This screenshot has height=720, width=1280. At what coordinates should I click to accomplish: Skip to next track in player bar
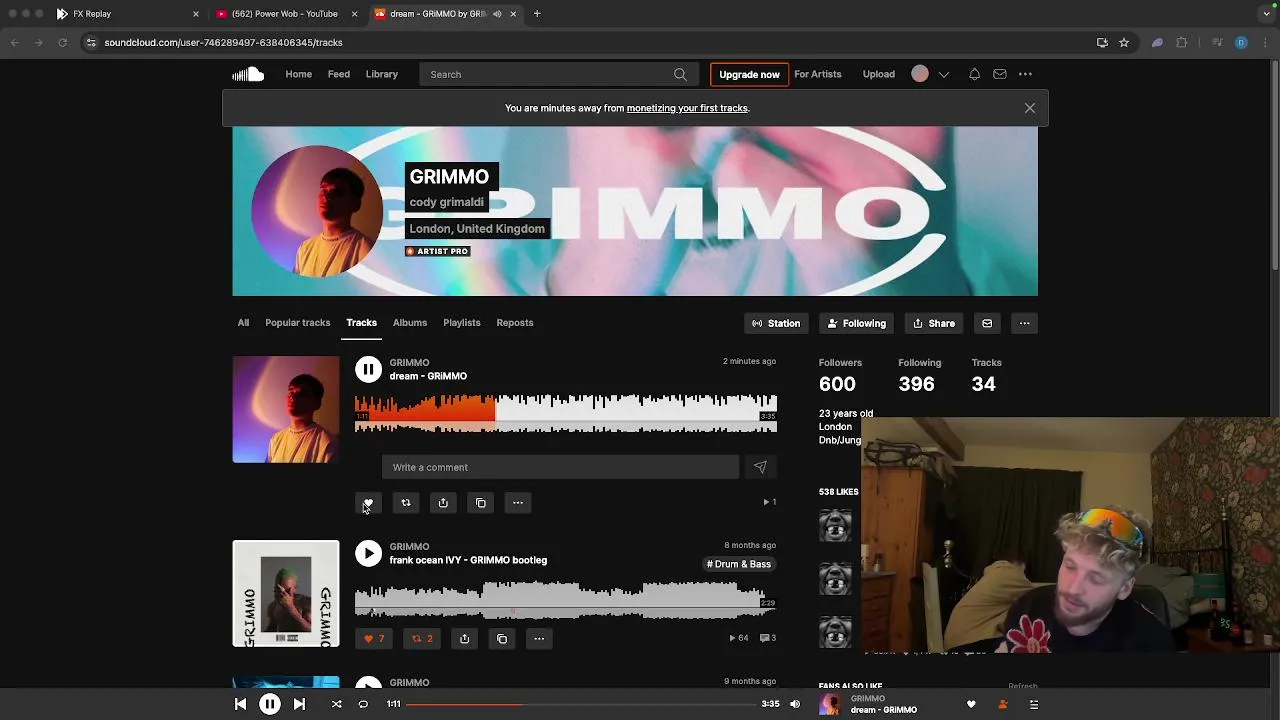point(298,704)
